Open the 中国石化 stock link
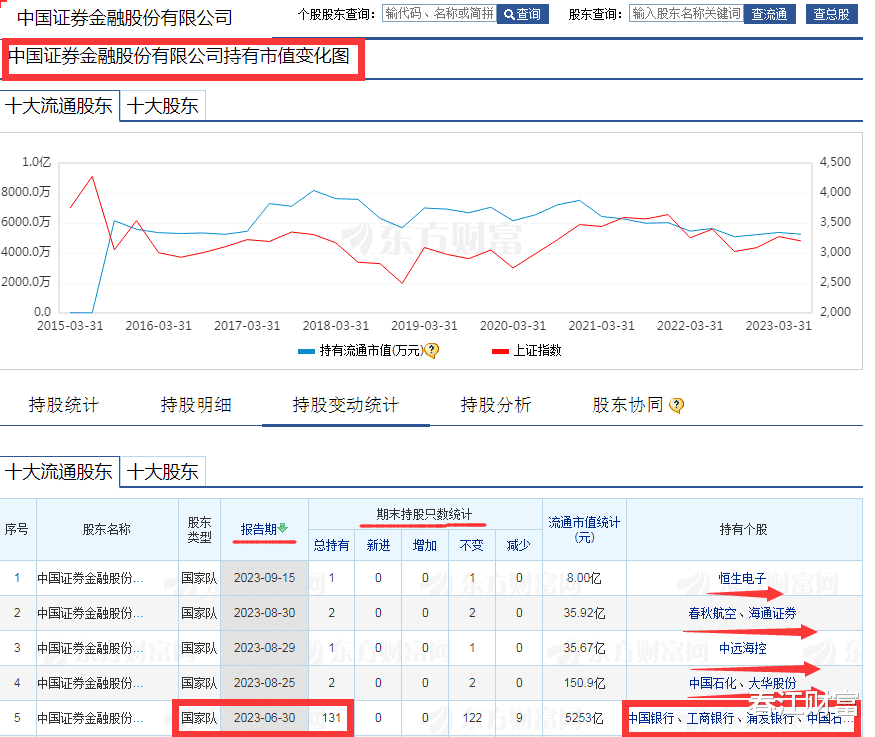Screen dimensions: 875x737 click(712, 683)
